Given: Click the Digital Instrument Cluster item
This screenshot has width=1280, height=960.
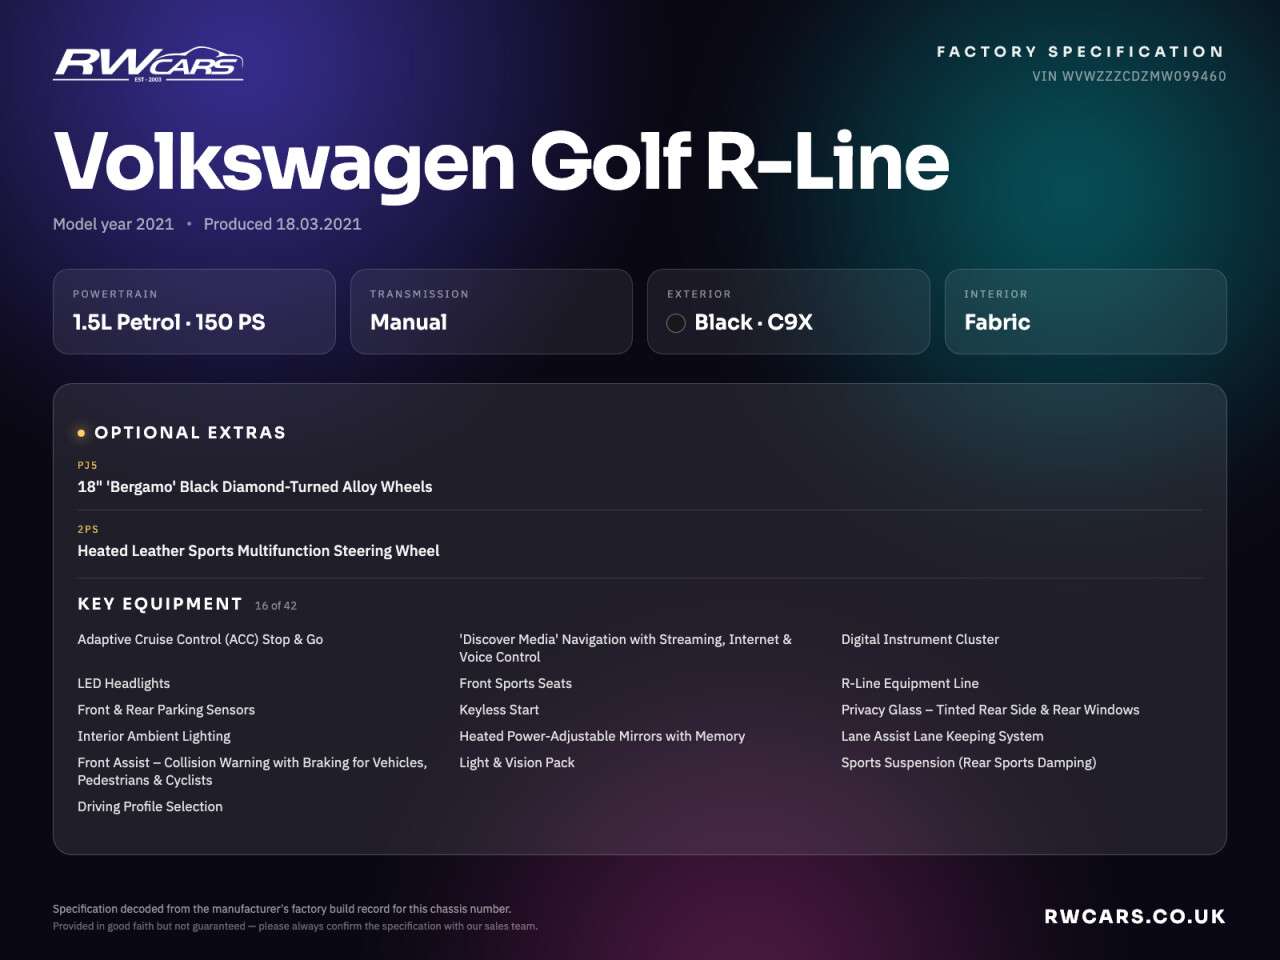Looking at the screenshot, I should point(920,639).
